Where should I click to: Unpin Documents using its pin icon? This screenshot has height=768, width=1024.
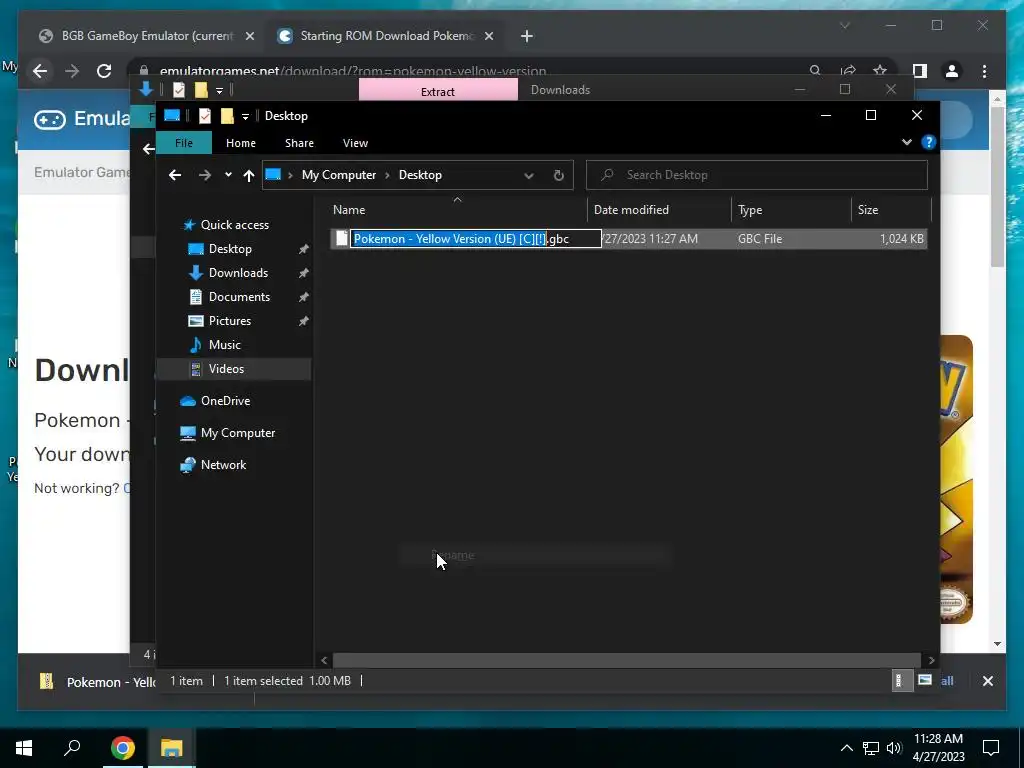click(x=304, y=297)
